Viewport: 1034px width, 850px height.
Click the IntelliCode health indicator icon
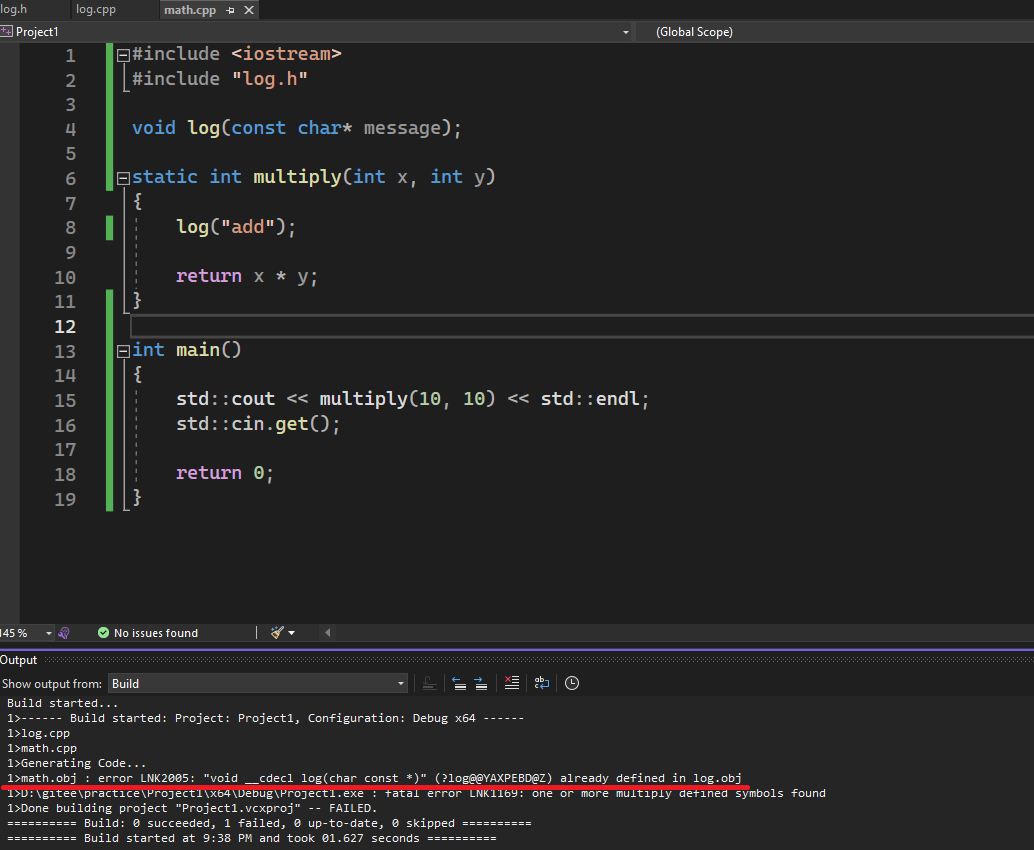point(64,633)
